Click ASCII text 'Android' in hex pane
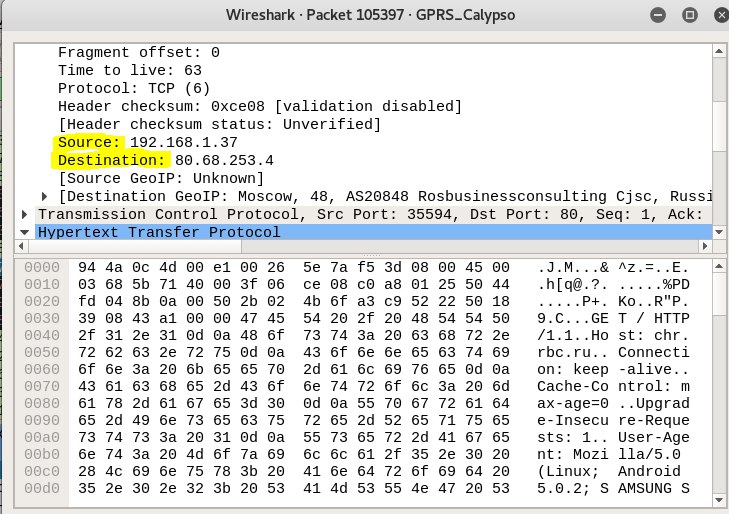 point(649,471)
